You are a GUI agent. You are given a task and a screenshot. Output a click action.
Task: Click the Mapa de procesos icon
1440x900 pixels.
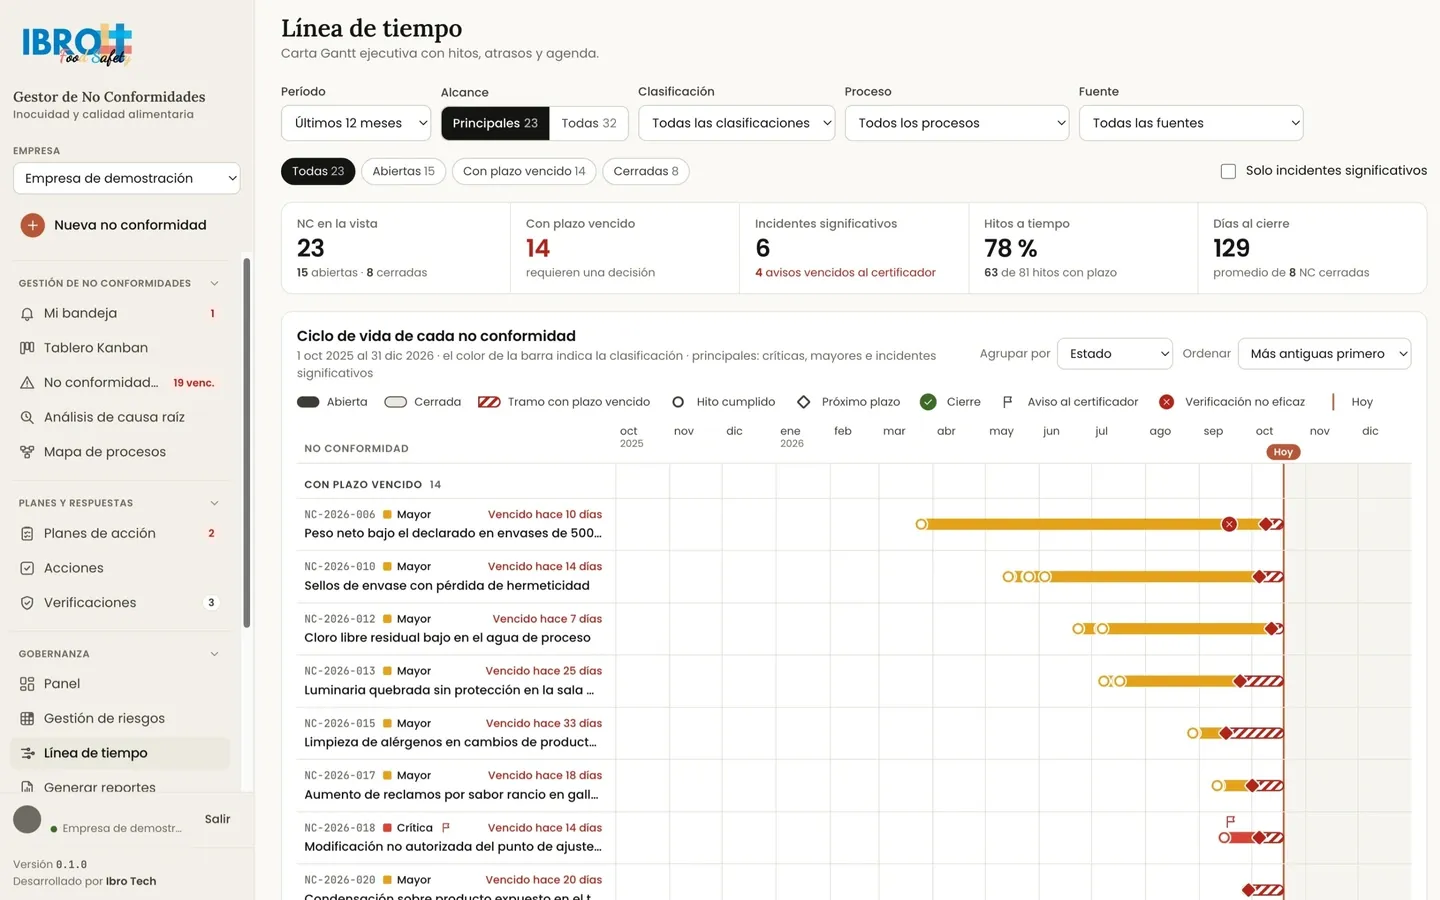pos(27,452)
